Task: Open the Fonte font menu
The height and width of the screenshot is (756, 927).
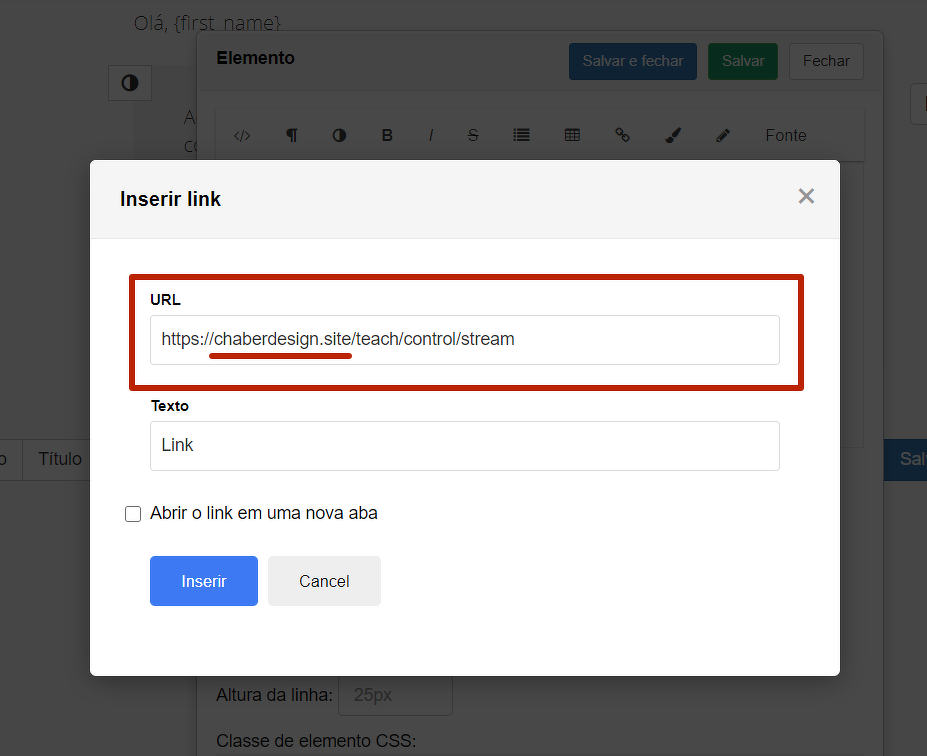Action: click(785, 136)
